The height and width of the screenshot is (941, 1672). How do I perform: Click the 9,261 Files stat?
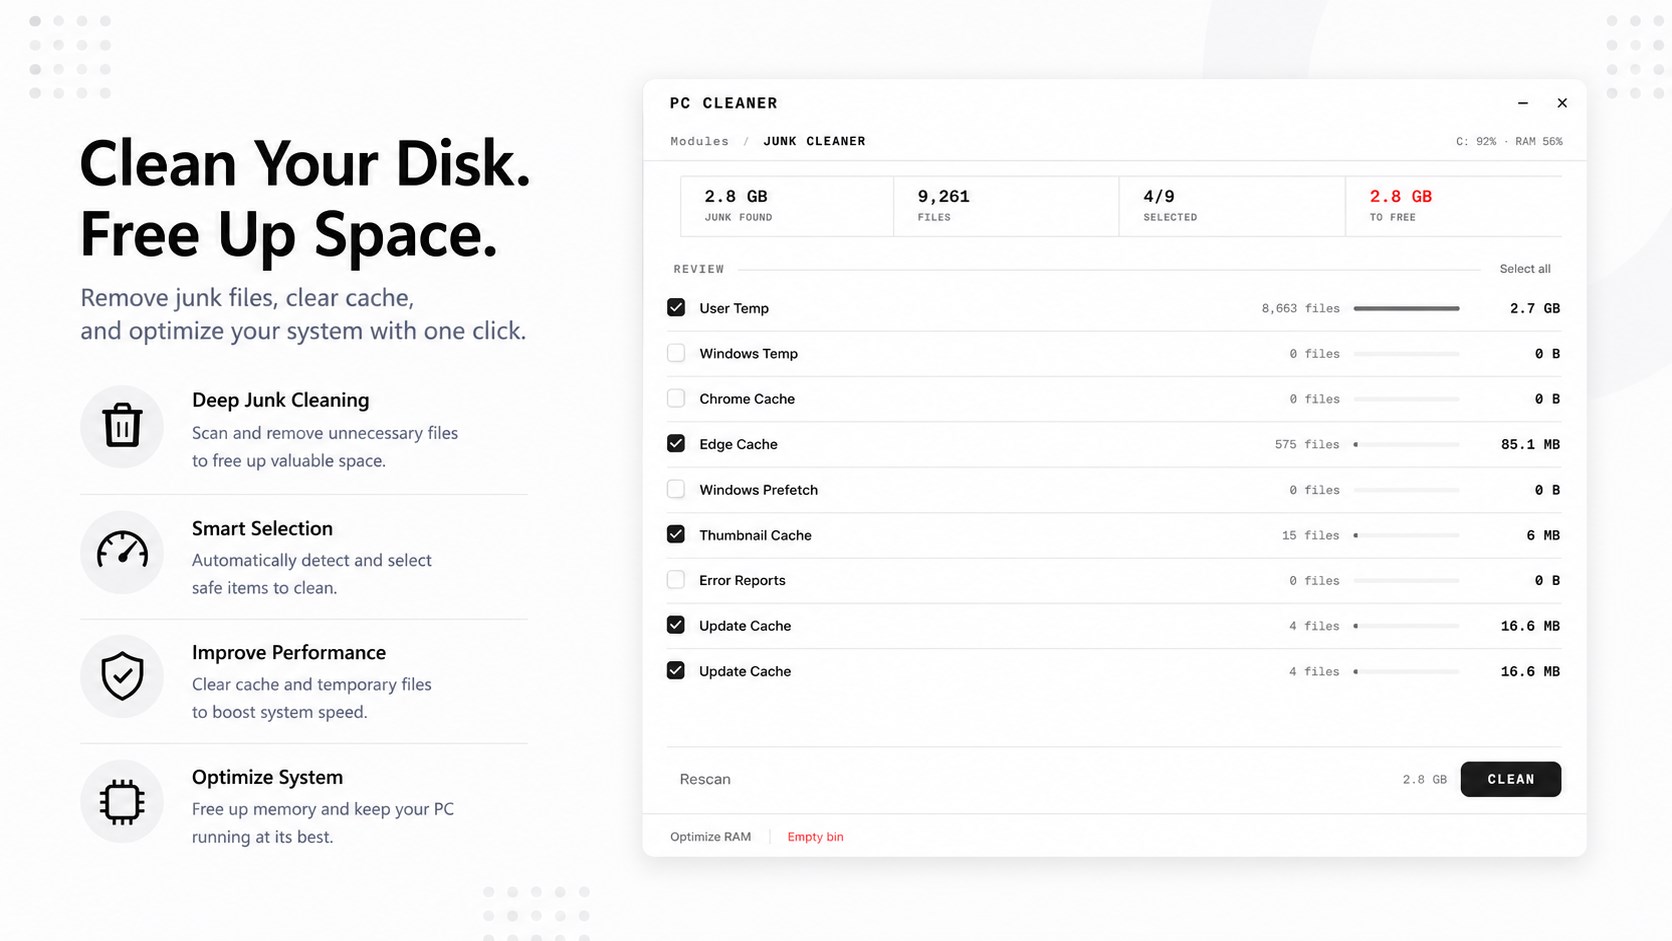[1006, 206]
